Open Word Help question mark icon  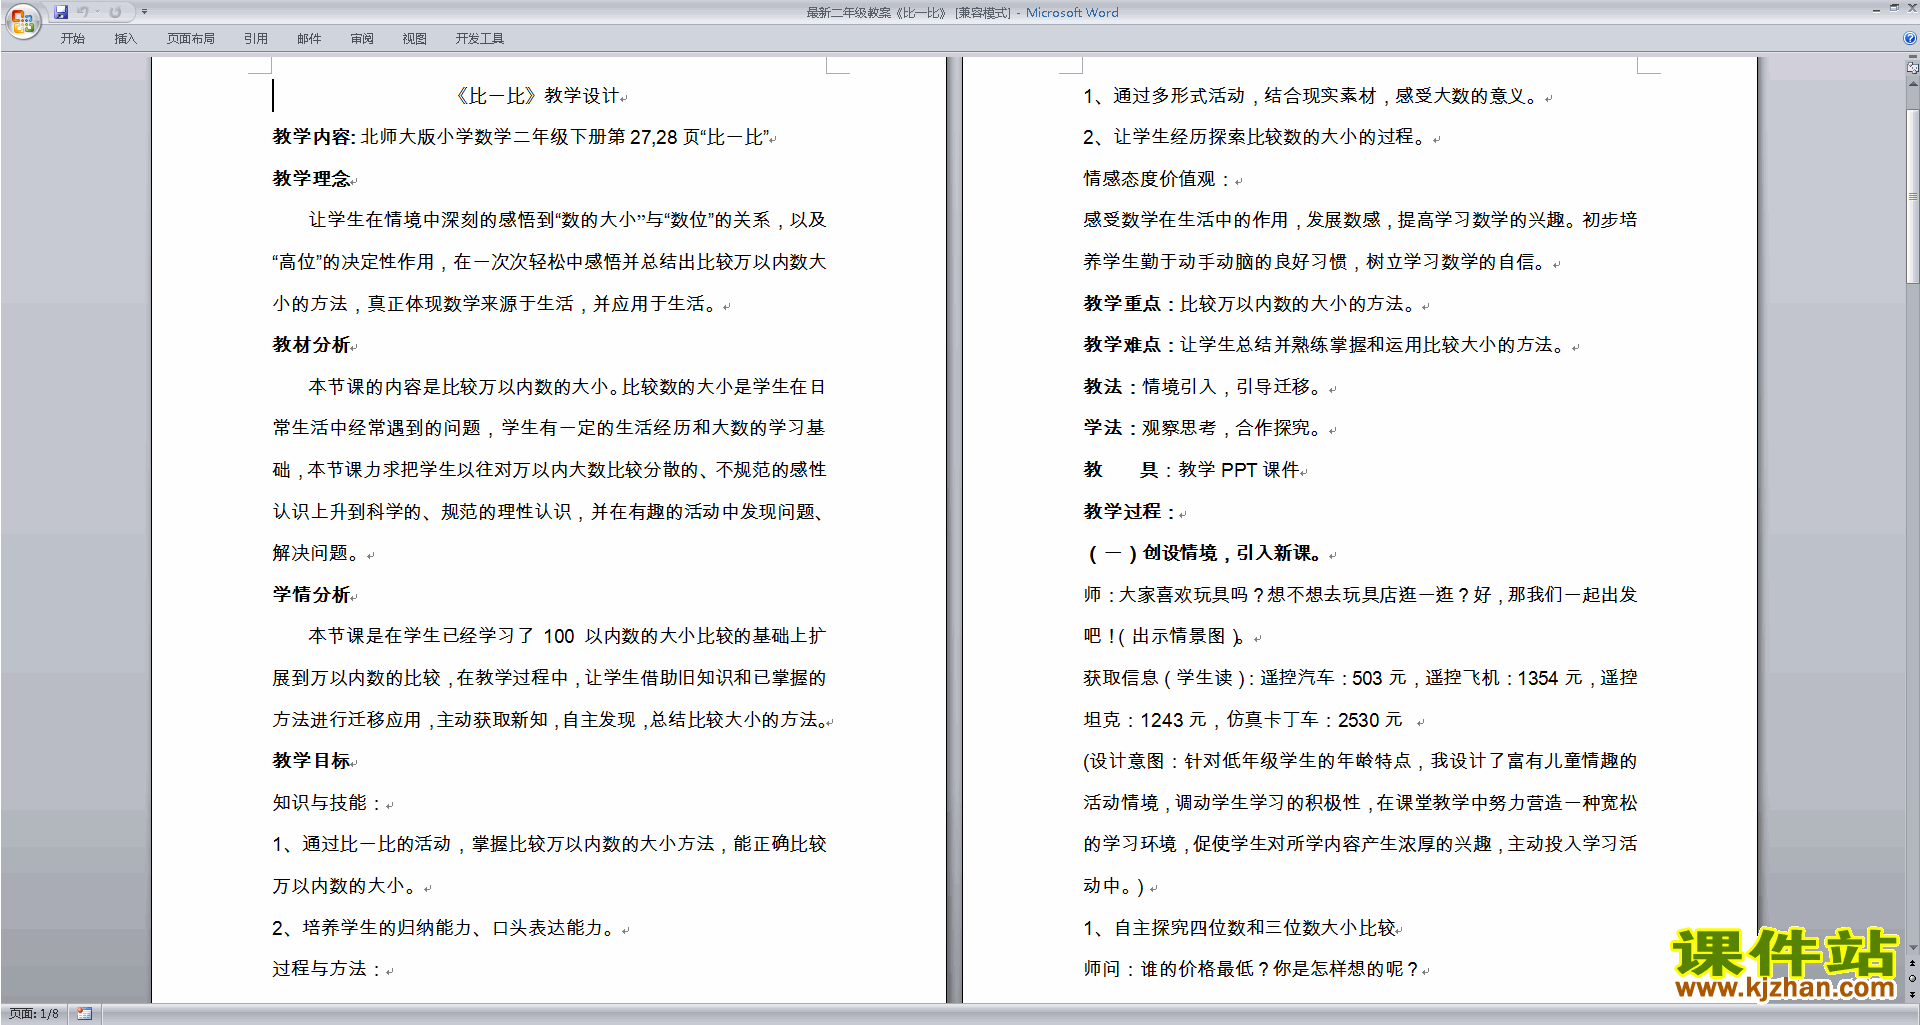(x=1910, y=38)
